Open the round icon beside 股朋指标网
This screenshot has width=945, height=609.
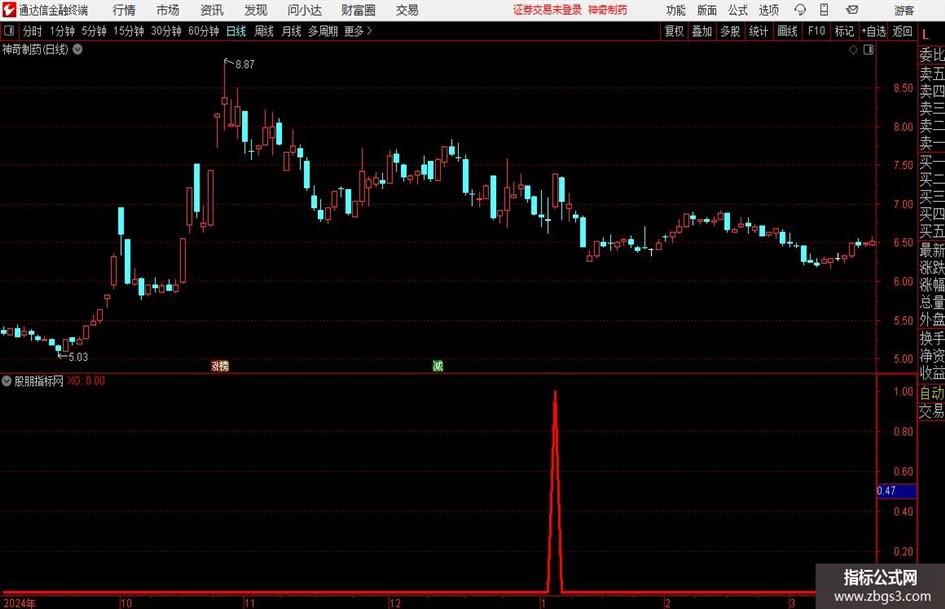[7, 381]
